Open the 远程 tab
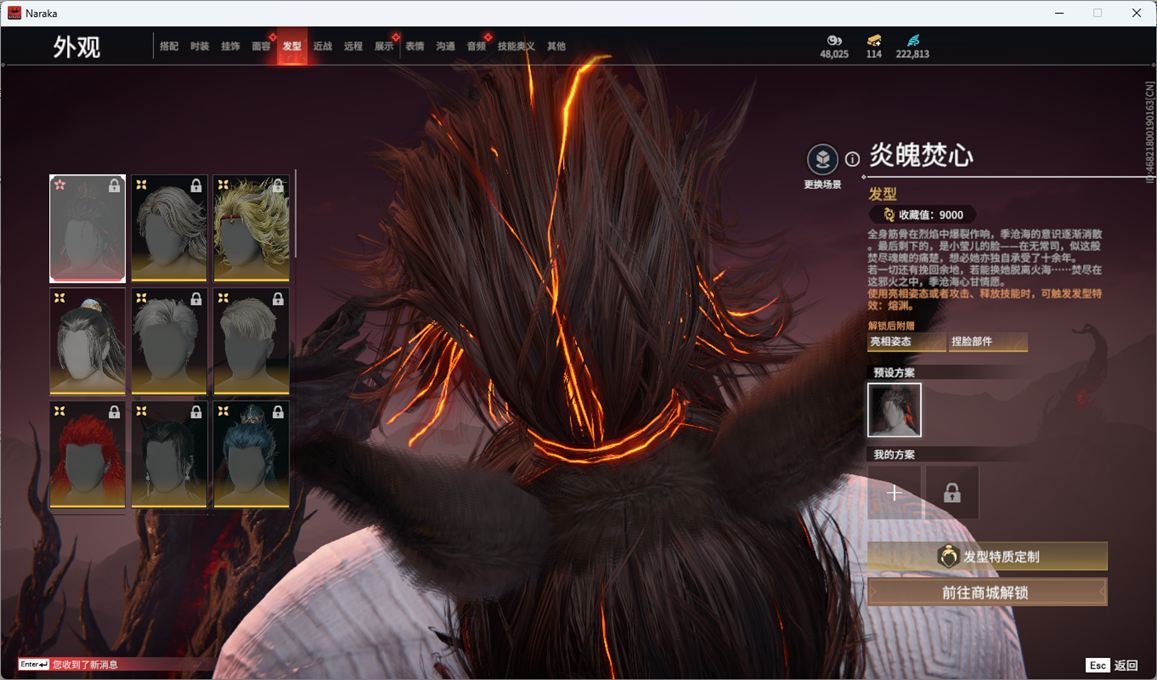Image resolution: width=1157 pixels, height=680 pixels. point(353,46)
